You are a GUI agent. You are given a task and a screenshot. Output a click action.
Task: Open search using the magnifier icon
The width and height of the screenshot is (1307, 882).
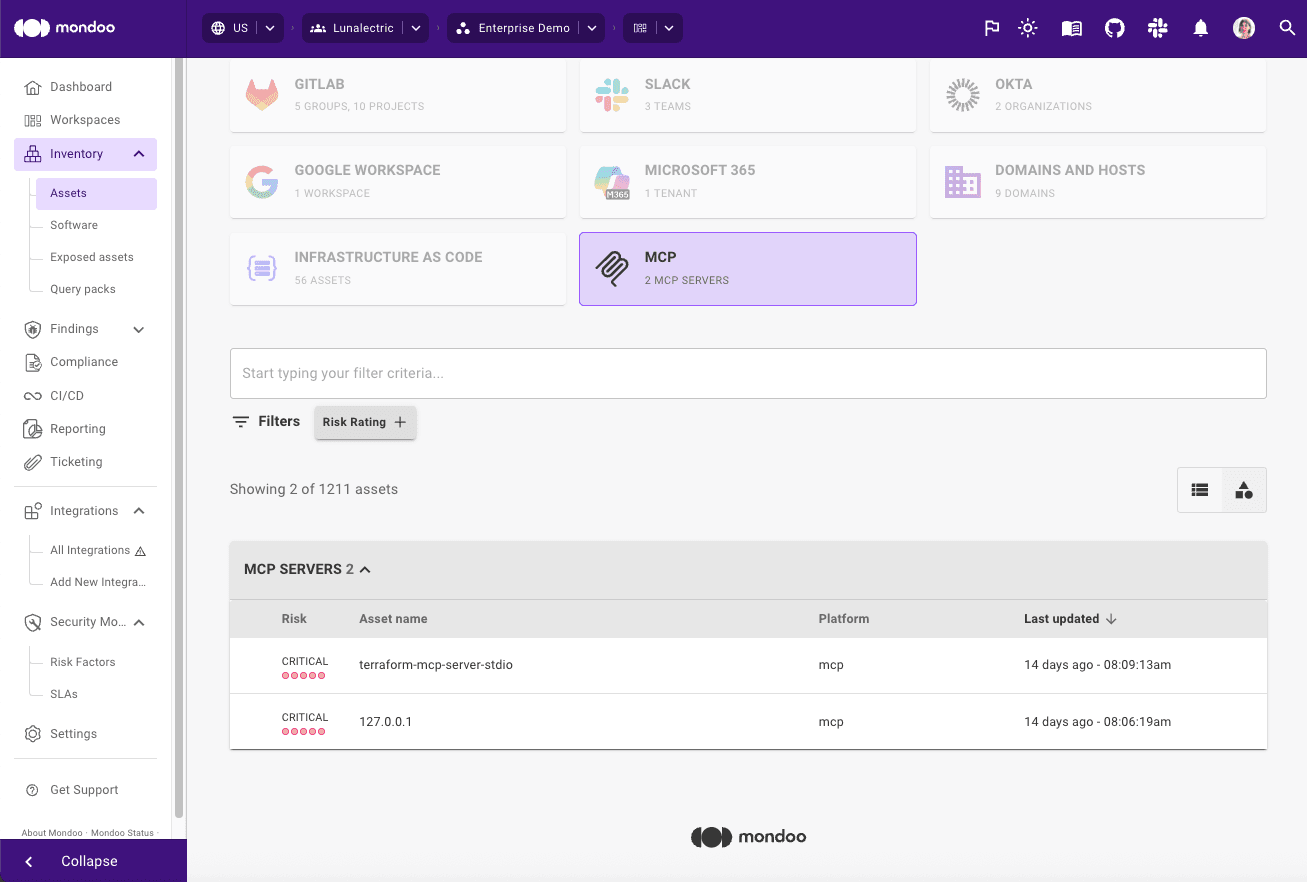[1288, 28]
